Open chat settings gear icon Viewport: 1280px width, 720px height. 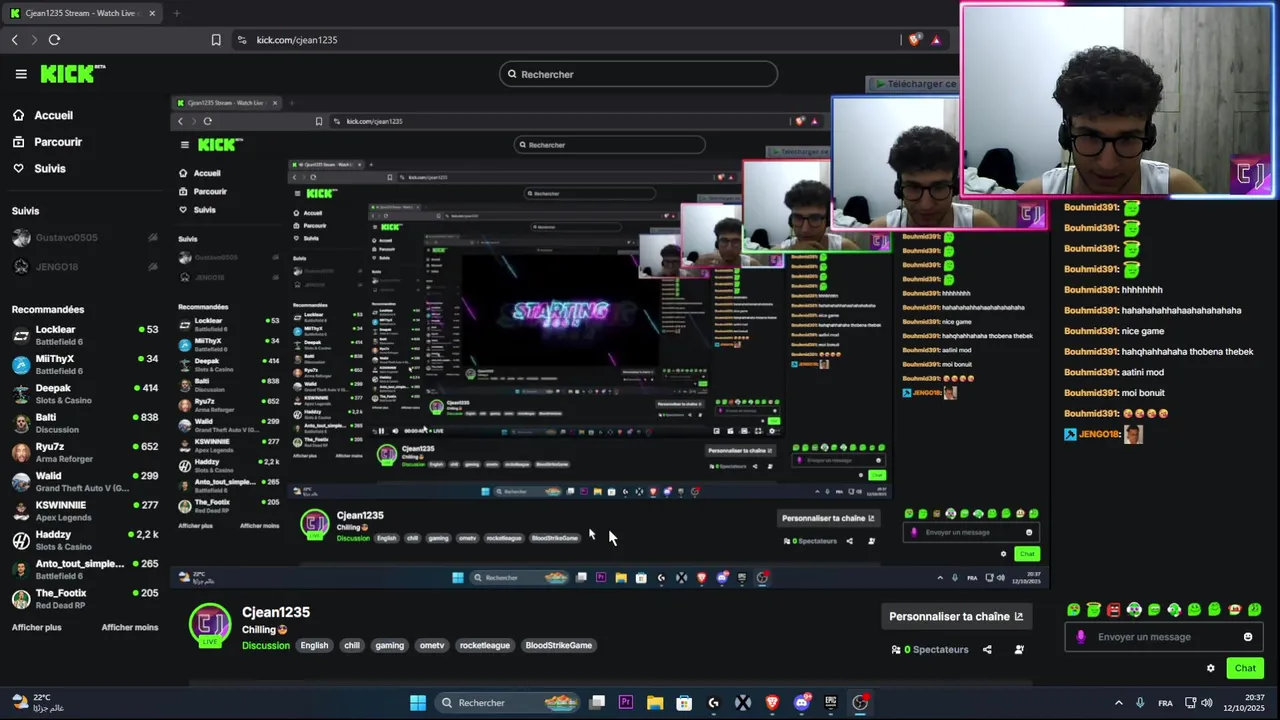click(1210, 668)
